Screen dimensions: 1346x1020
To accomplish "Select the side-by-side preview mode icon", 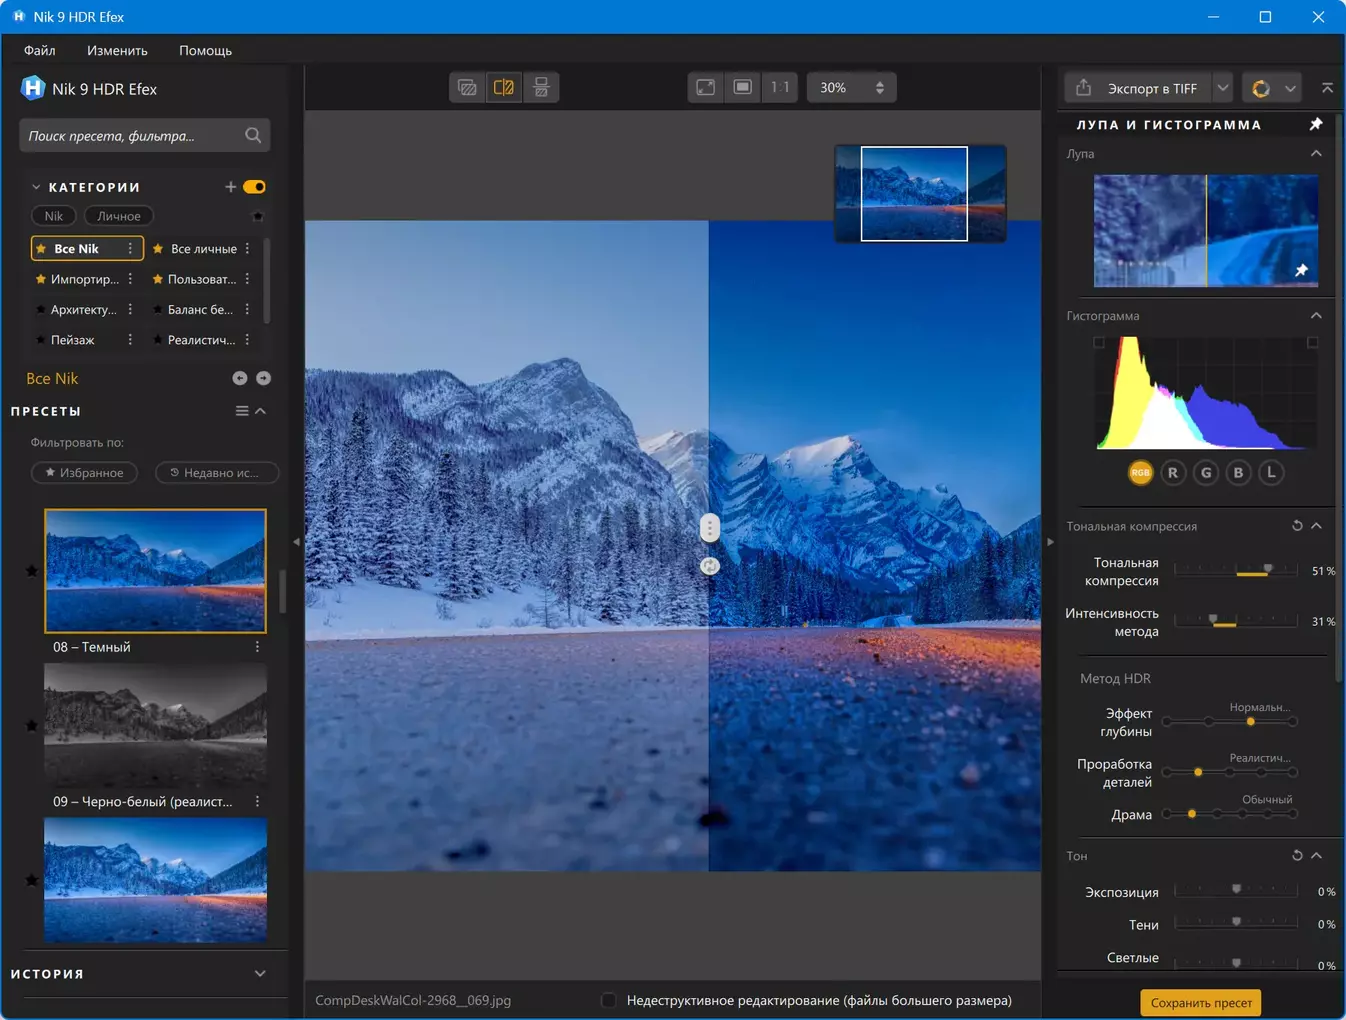I will tap(541, 88).
